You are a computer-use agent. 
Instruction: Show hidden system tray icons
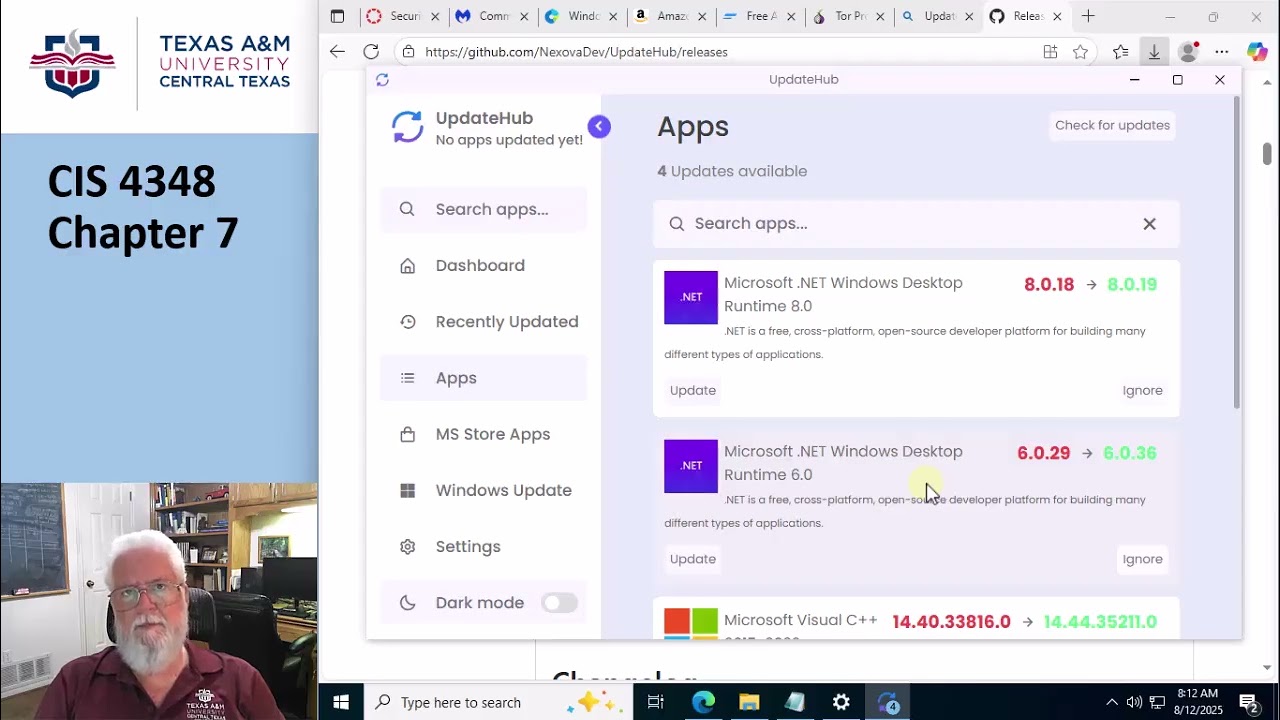1111,702
